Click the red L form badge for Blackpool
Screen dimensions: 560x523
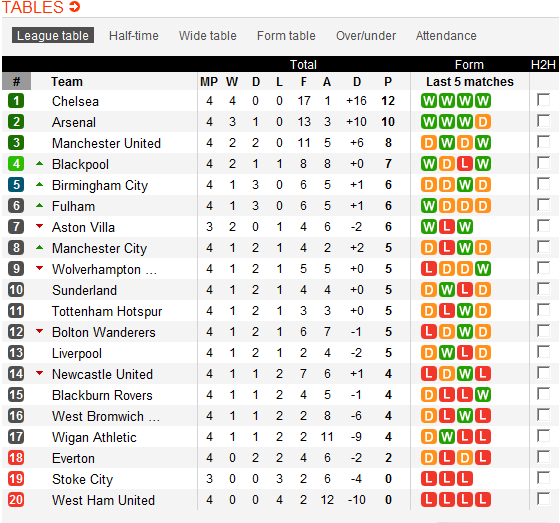point(465,164)
